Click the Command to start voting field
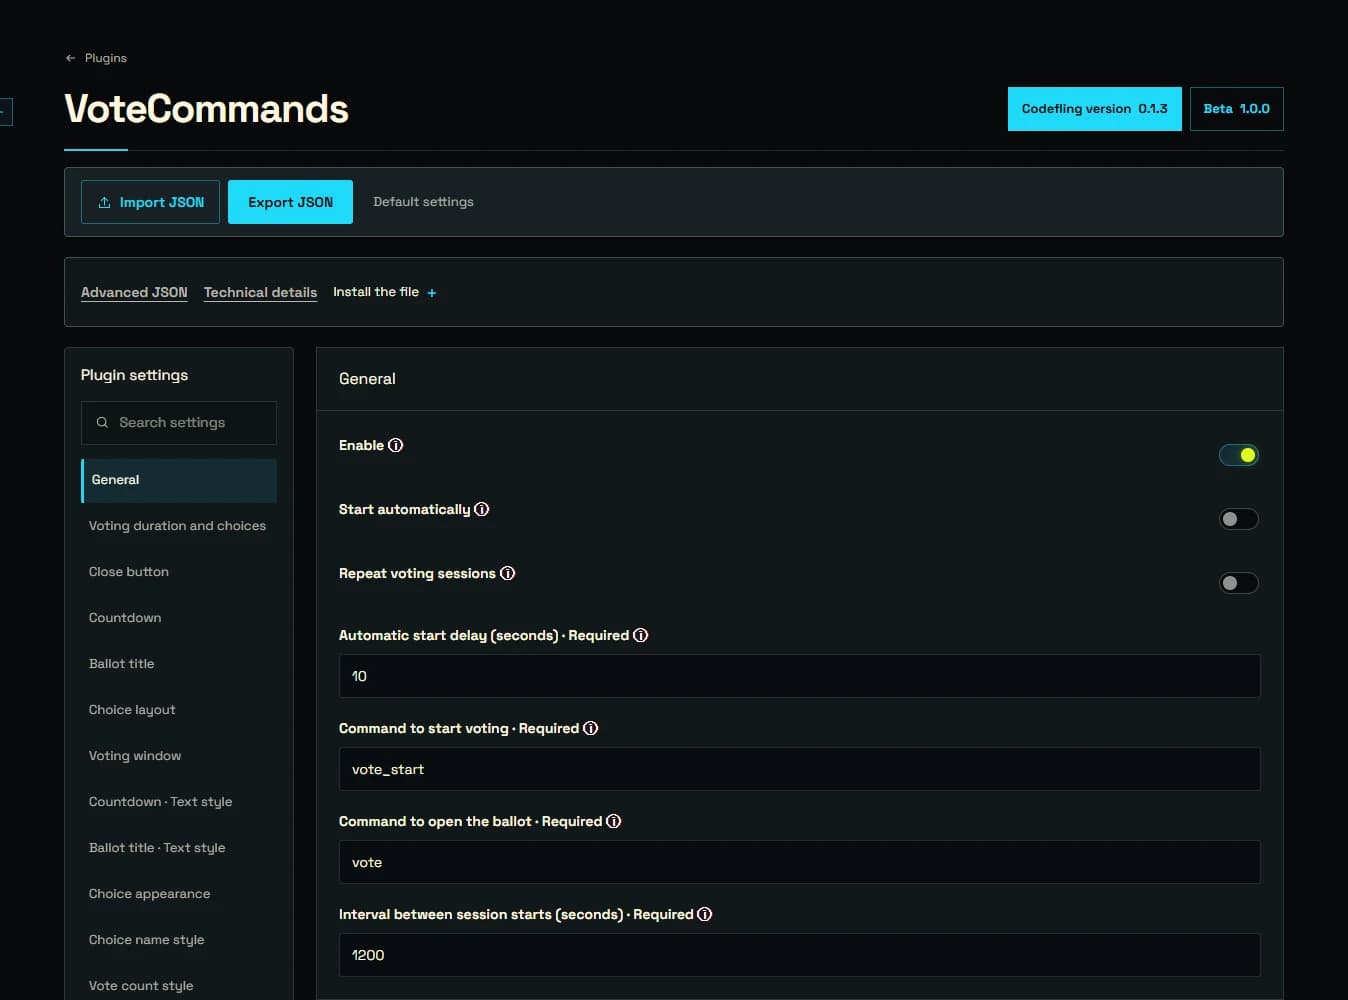Viewport: 1348px width, 1000px height. coord(800,769)
